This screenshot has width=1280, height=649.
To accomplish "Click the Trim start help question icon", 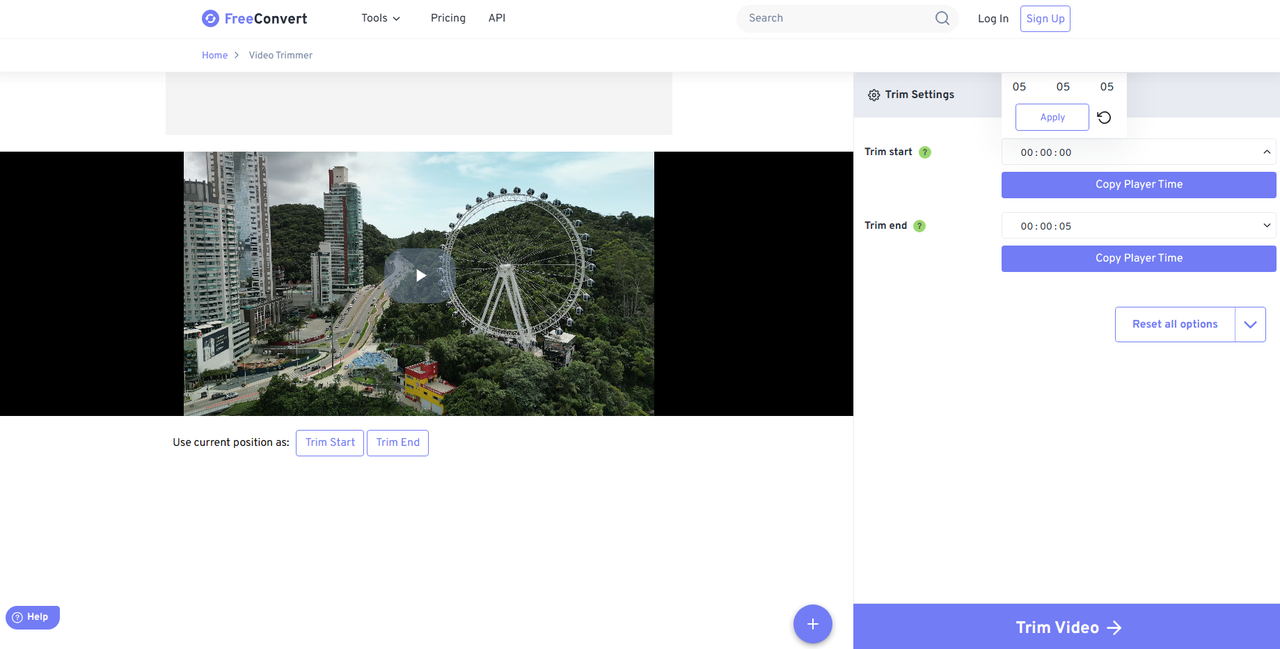I will (x=925, y=152).
